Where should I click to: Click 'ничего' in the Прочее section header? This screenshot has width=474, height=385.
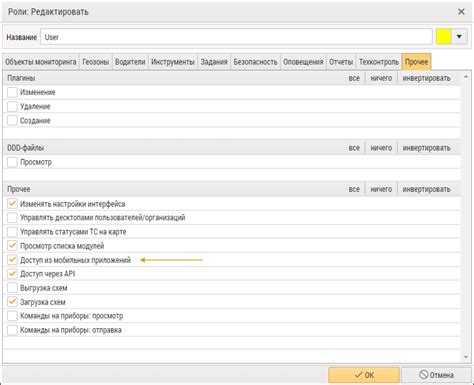point(381,189)
